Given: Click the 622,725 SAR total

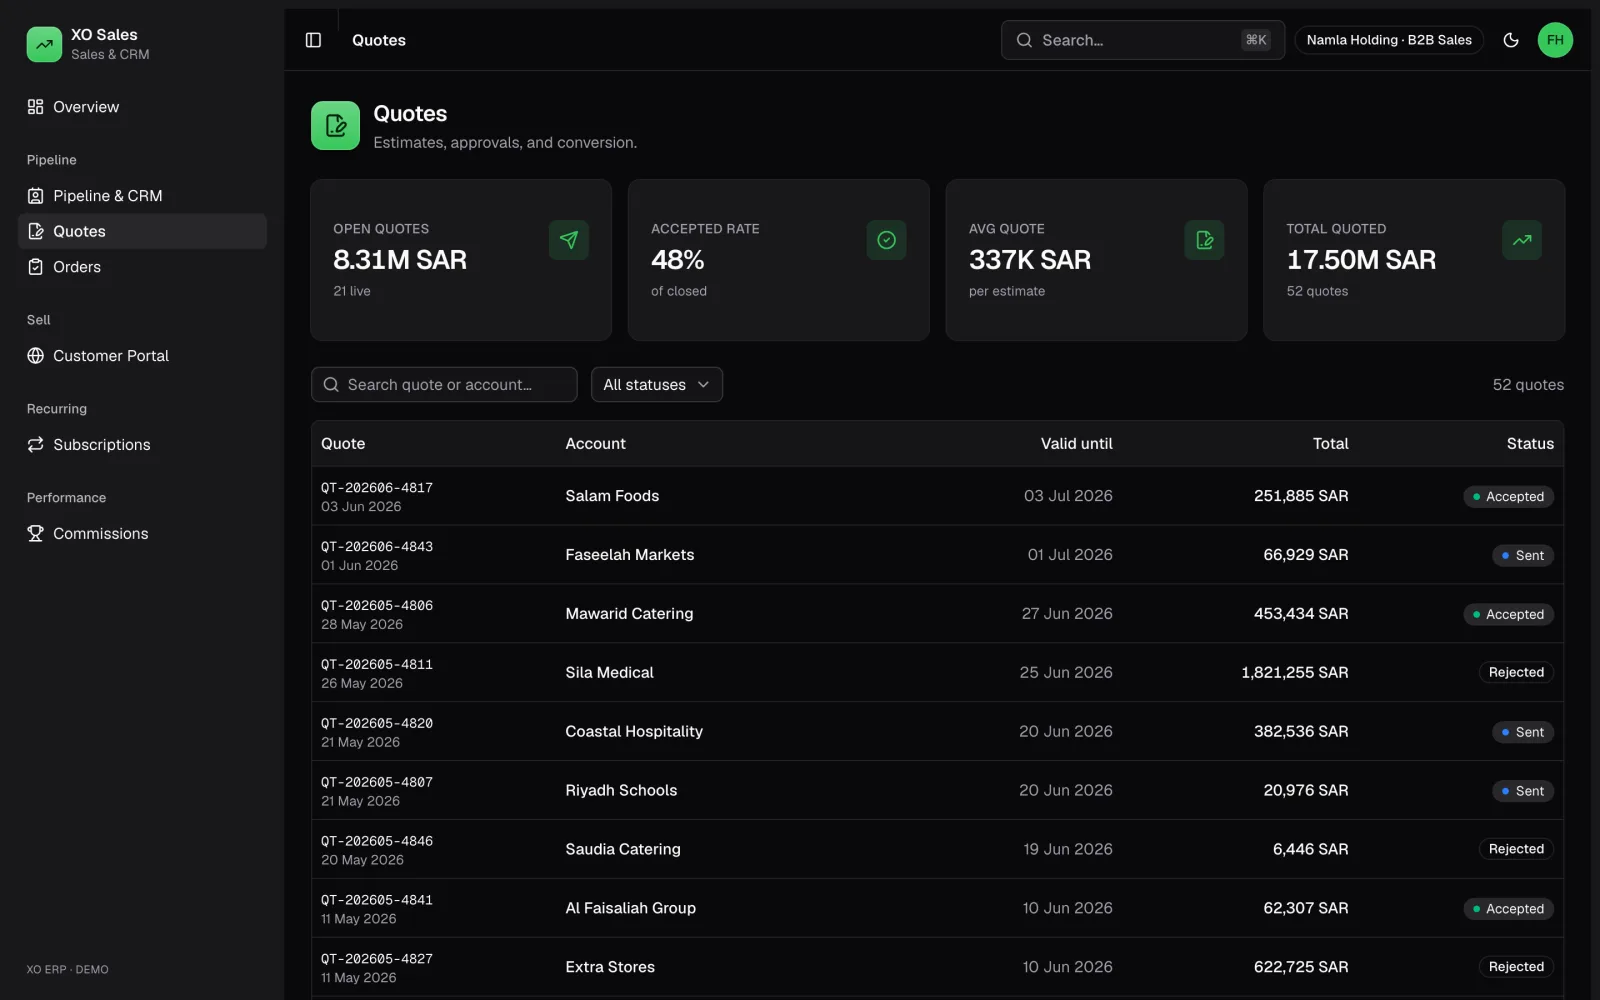Looking at the screenshot, I should click(x=1301, y=967).
